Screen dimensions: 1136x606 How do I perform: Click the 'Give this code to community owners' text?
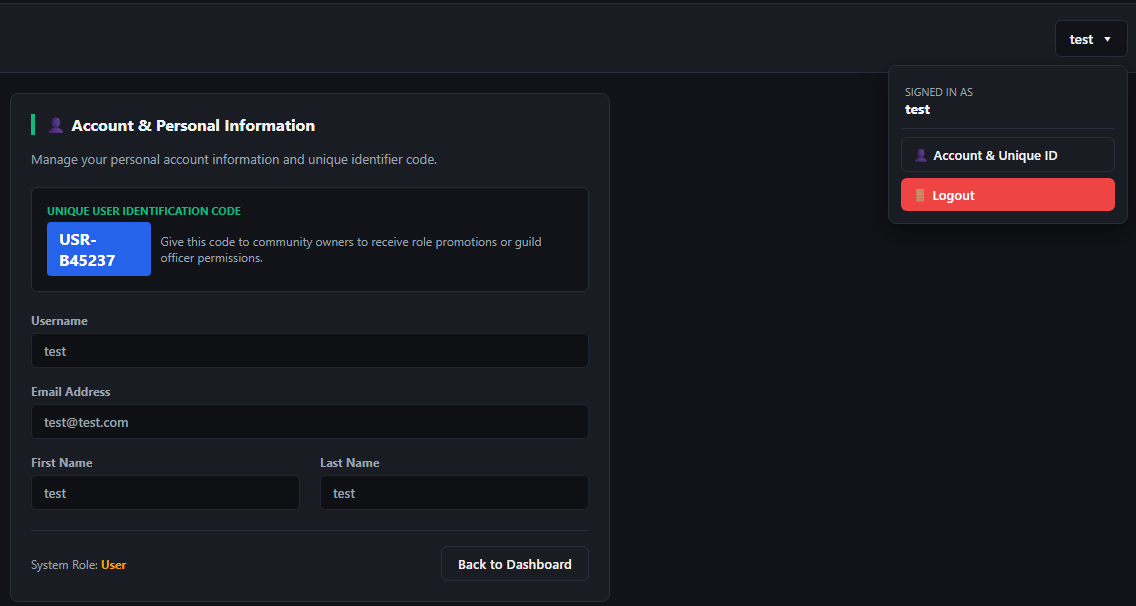point(351,249)
